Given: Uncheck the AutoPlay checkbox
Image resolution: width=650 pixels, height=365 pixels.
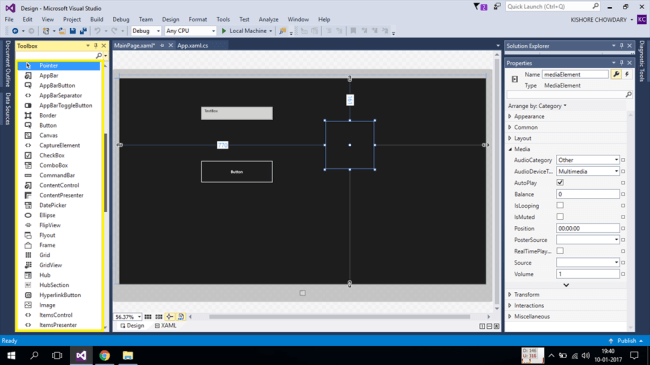Looking at the screenshot, I should tap(560, 182).
